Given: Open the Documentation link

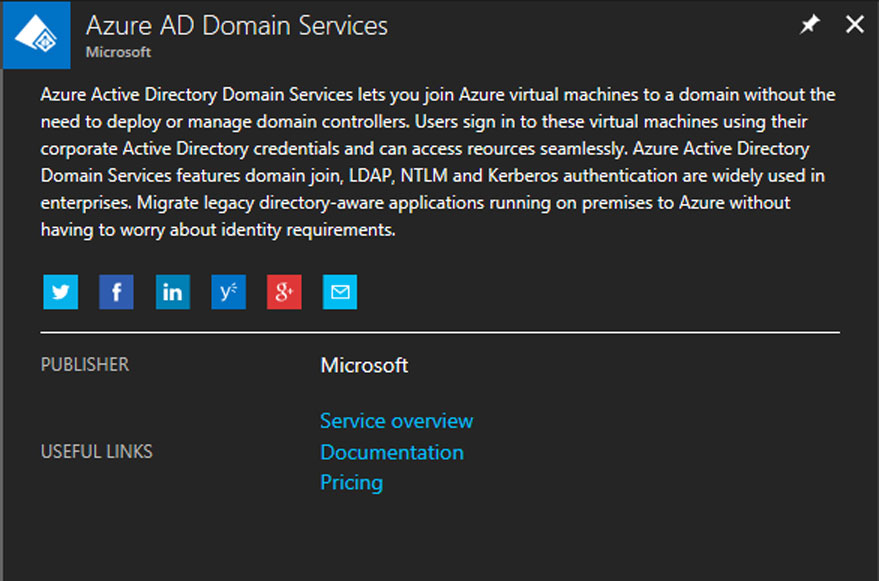Looking at the screenshot, I should coord(392,452).
